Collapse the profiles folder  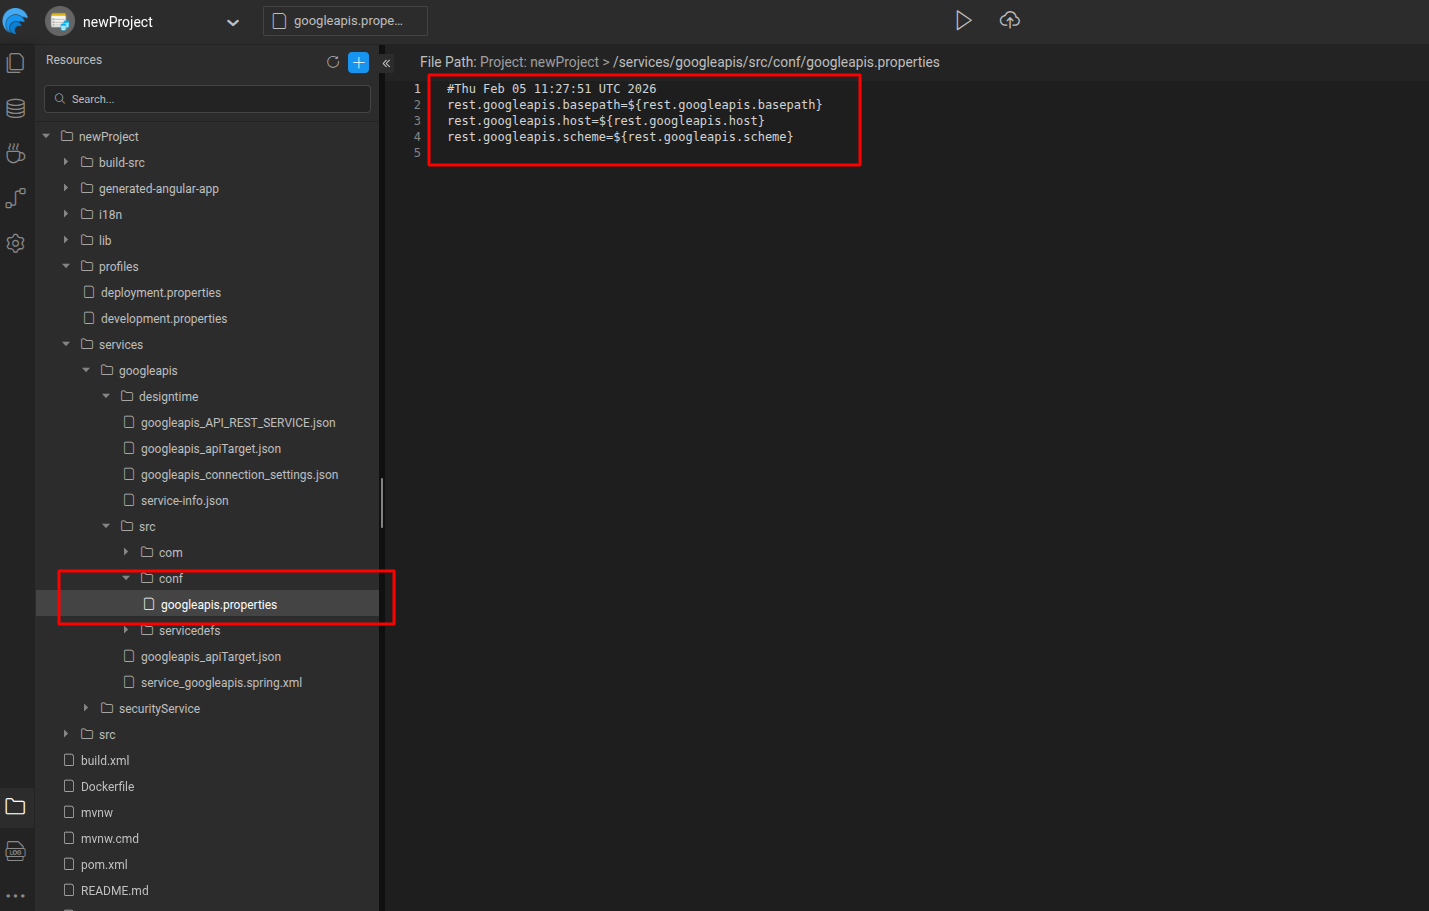[x=66, y=266]
